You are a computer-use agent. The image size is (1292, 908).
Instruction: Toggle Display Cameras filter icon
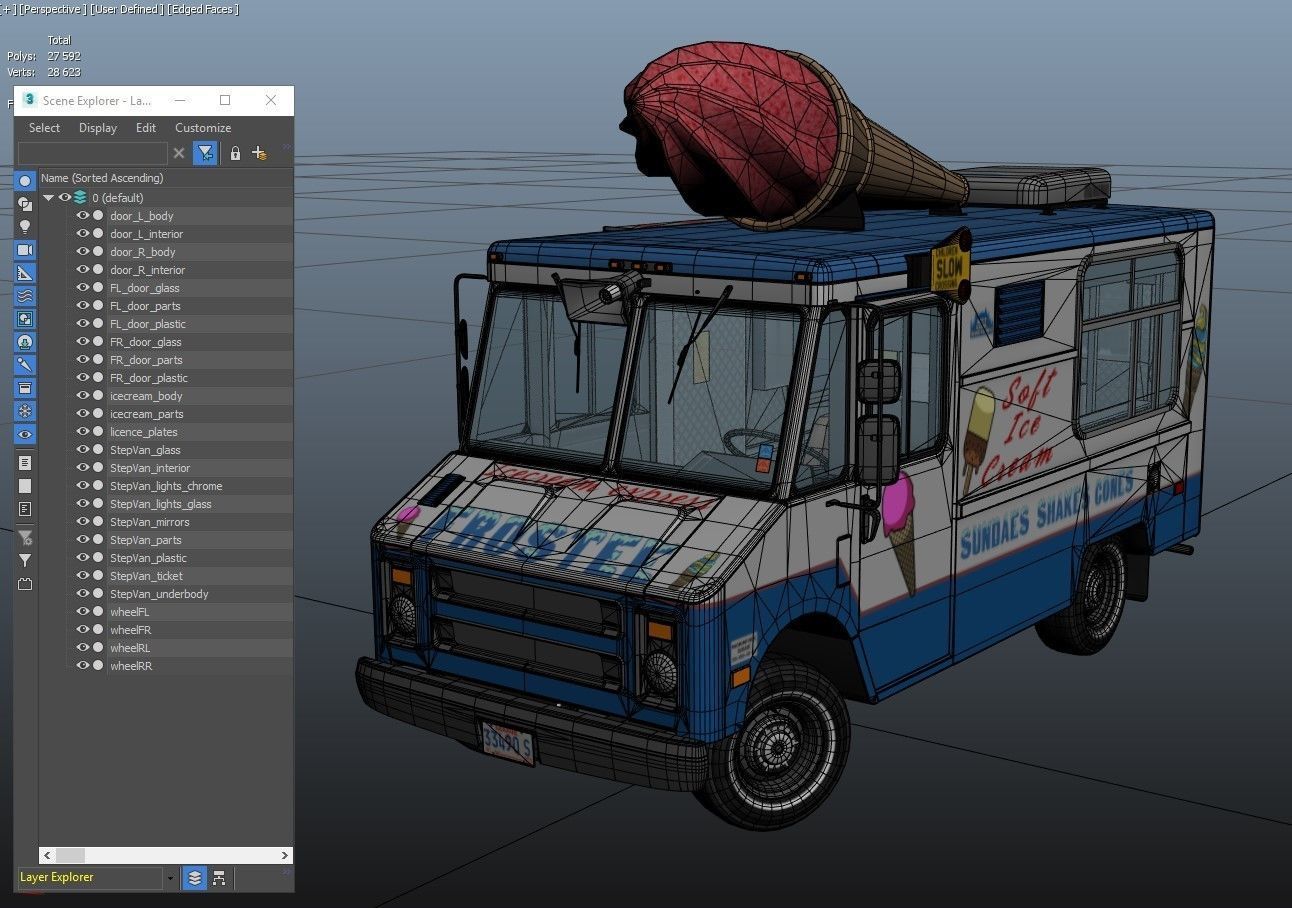[25, 250]
